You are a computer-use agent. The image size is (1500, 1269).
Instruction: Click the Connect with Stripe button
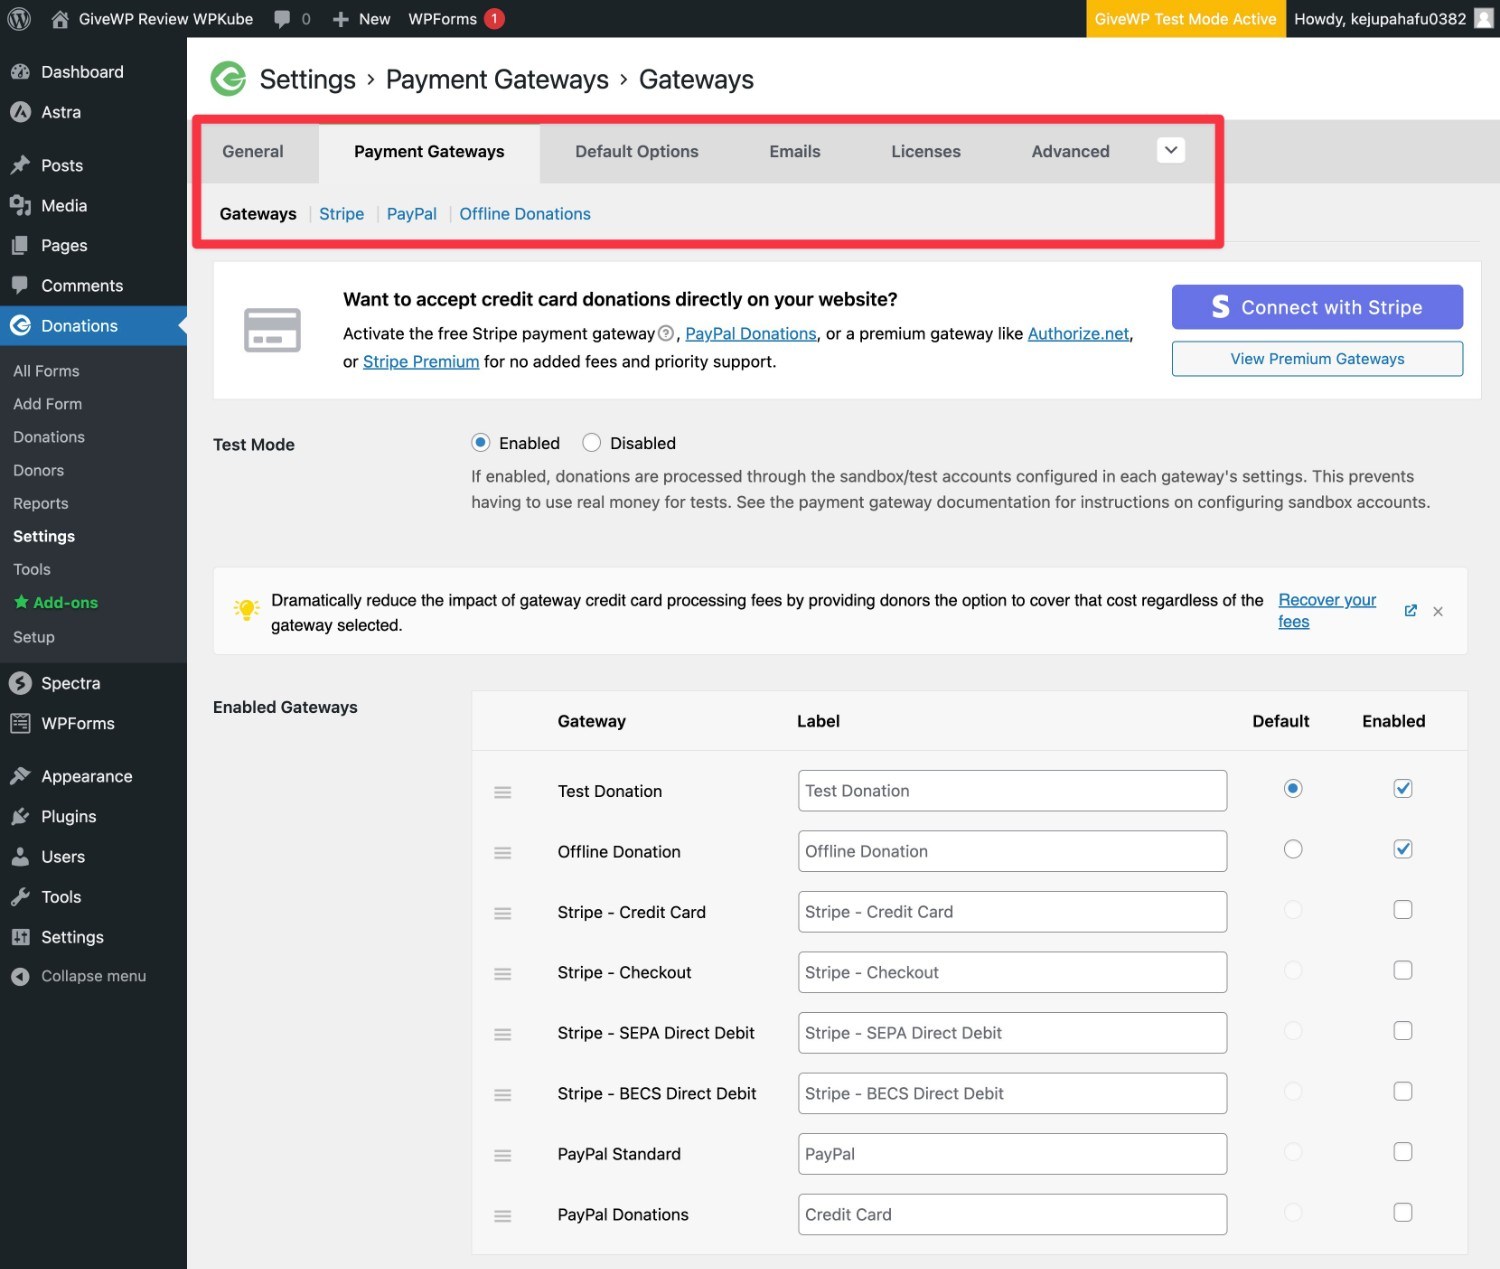click(1317, 307)
